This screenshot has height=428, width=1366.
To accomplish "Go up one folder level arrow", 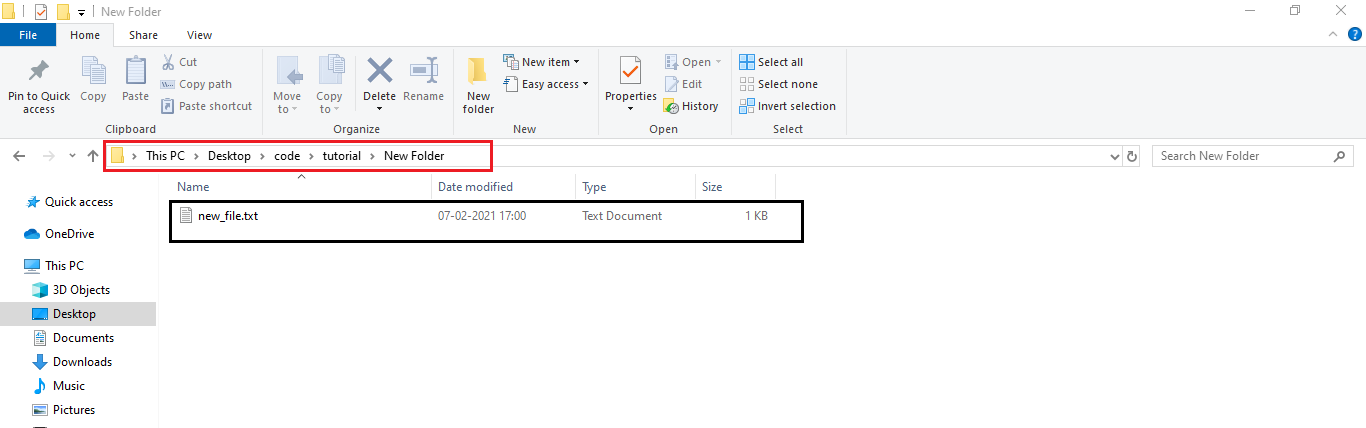I will 93,156.
